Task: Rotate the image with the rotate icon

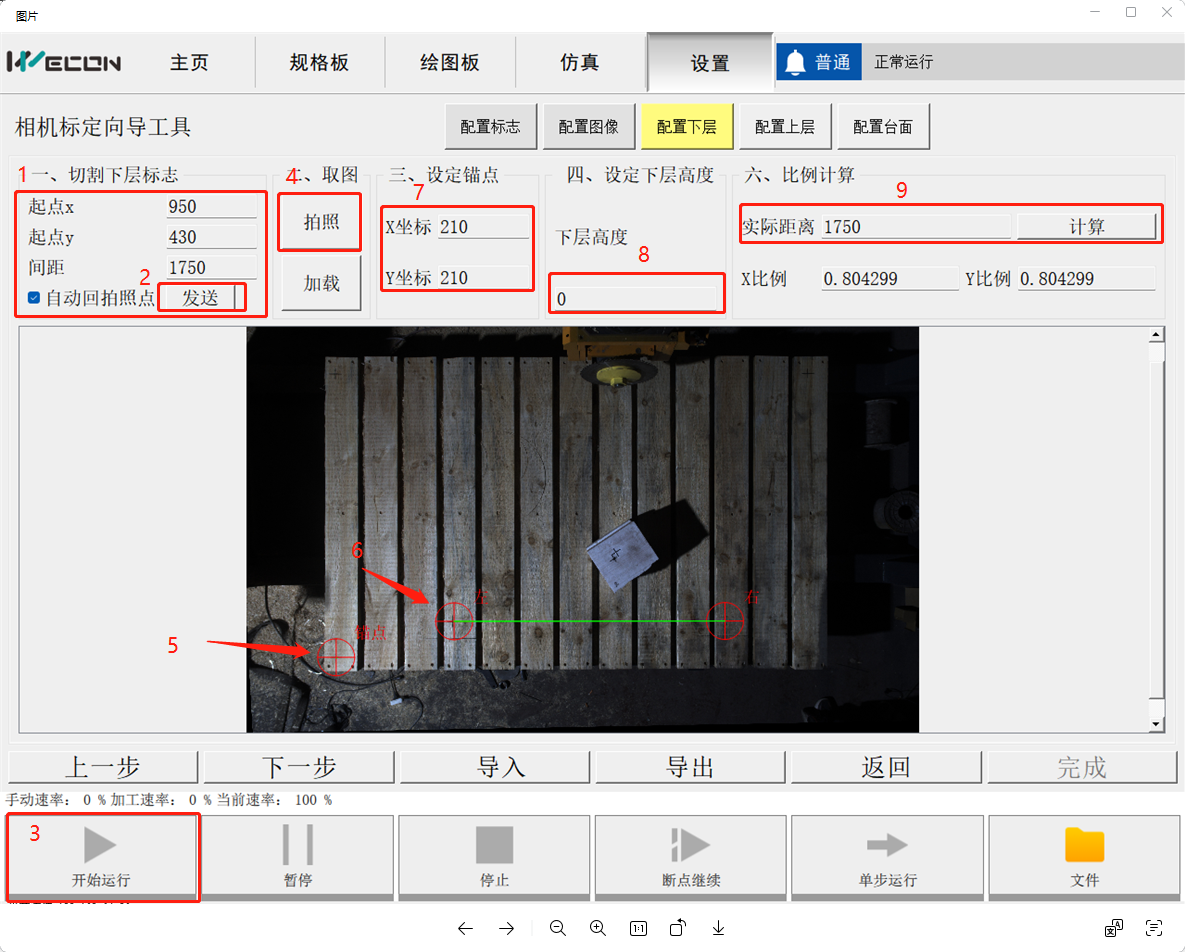Action: pos(678,928)
